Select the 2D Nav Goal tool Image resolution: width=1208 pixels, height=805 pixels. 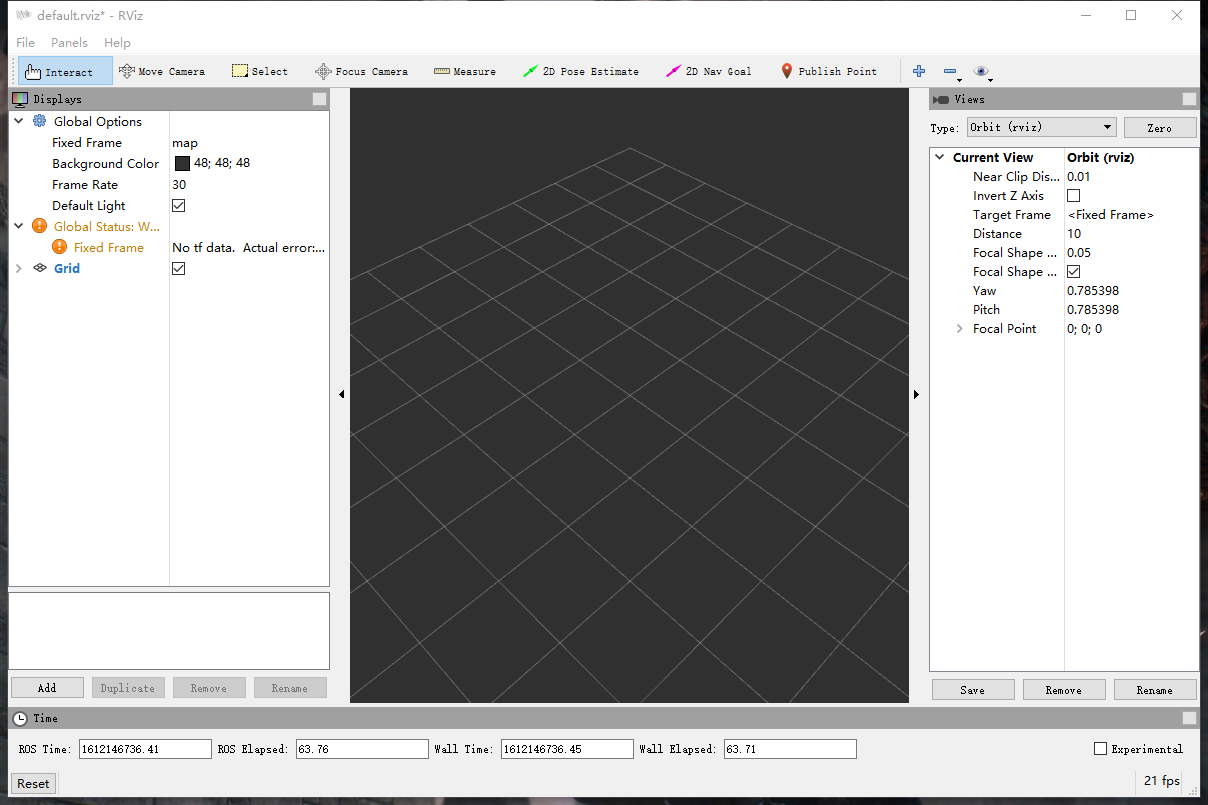point(709,71)
